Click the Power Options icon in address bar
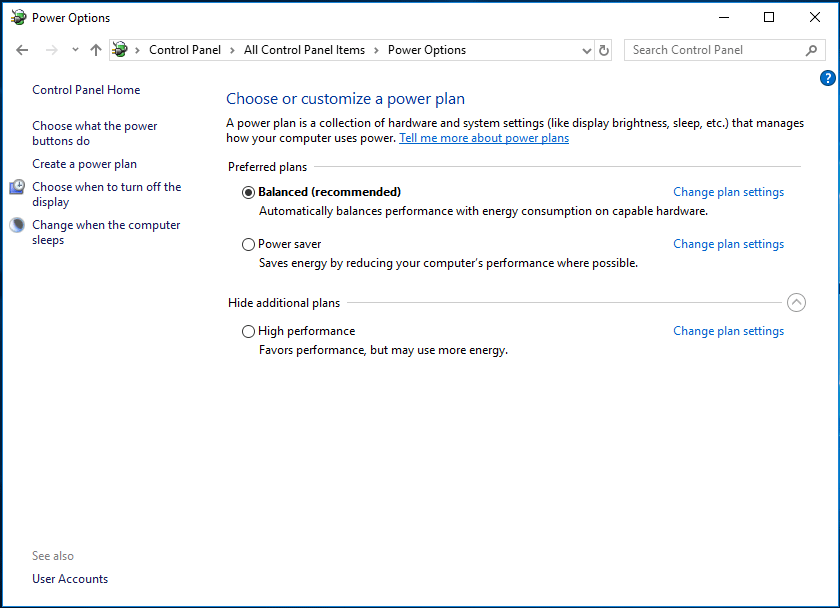The height and width of the screenshot is (608, 840). (119, 49)
